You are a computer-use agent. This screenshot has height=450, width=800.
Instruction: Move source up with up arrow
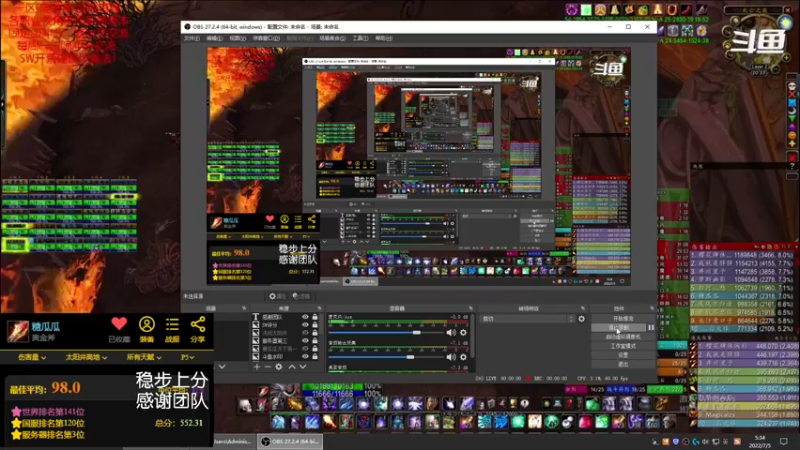[292, 366]
